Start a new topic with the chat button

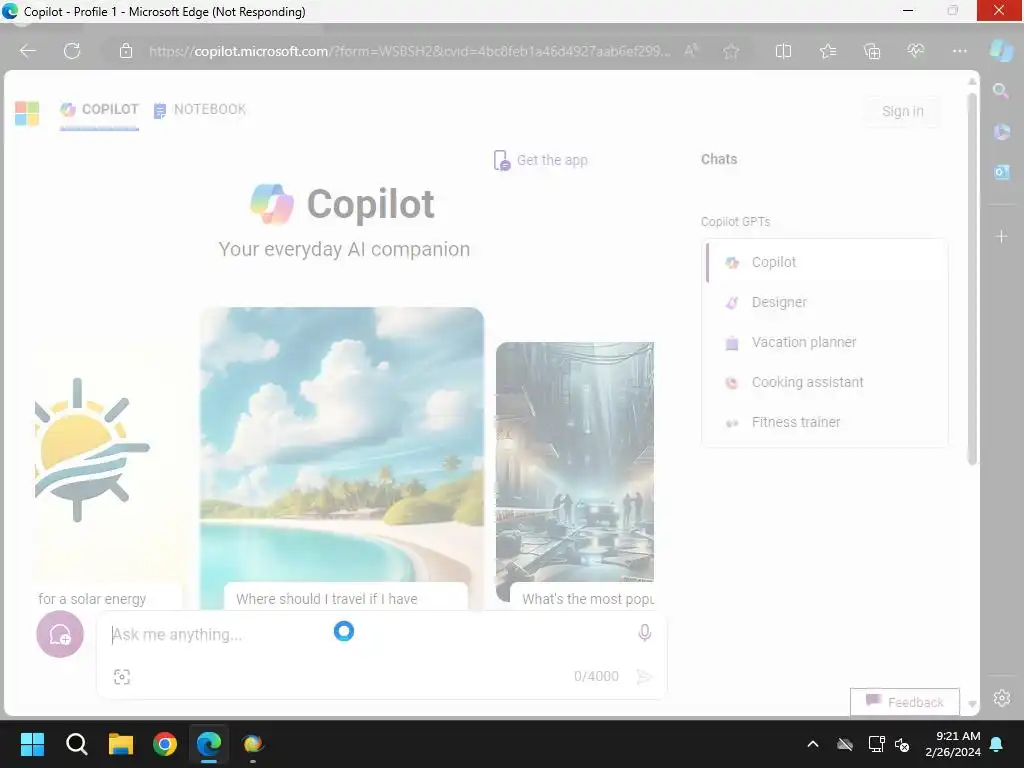point(59,634)
